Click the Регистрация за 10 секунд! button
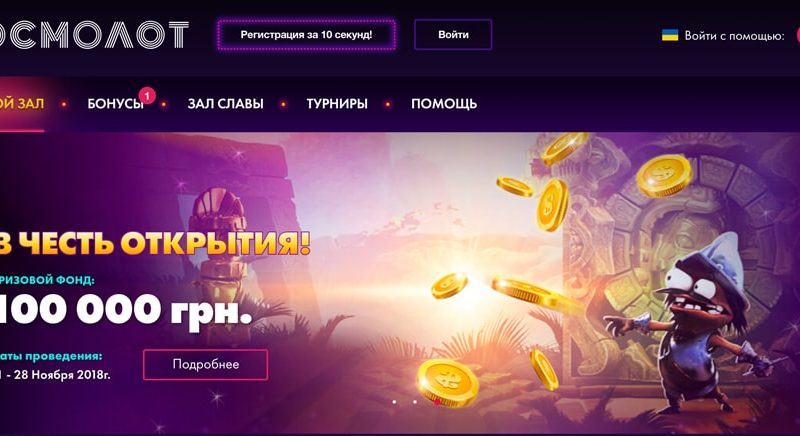This screenshot has height=436, width=800. click(306, 35)
